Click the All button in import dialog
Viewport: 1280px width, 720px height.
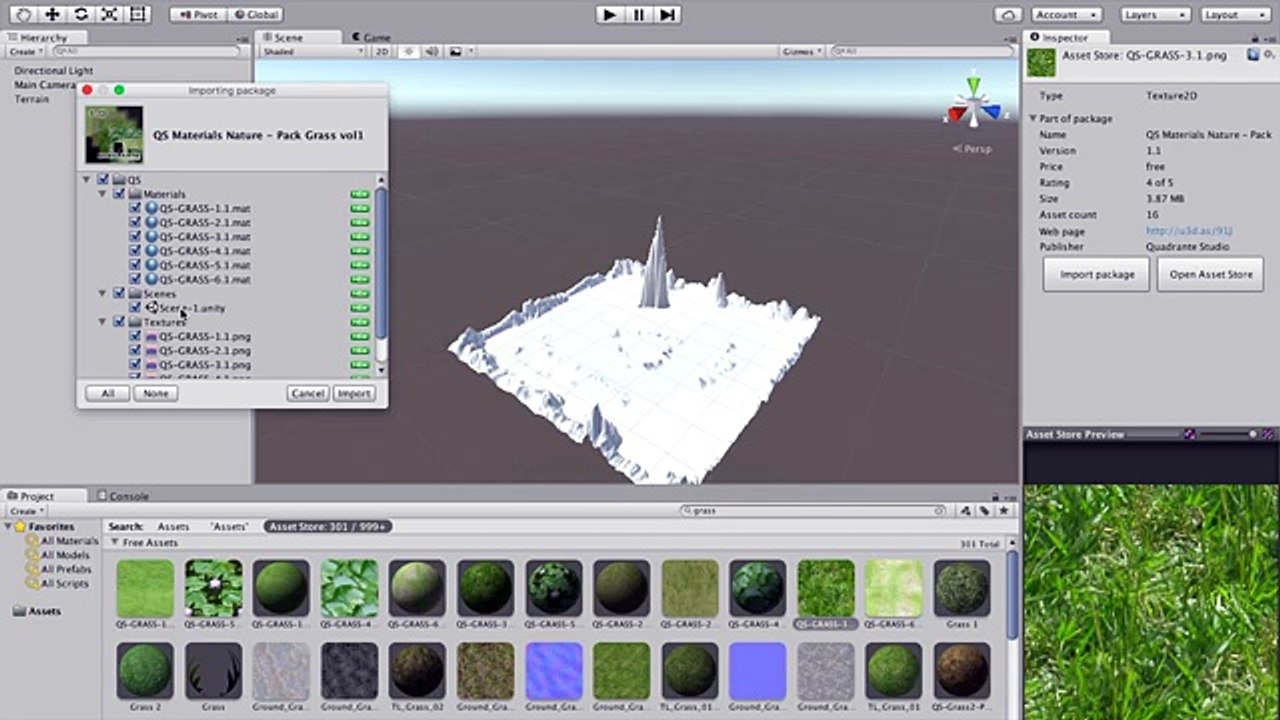[x=107, y=394]
